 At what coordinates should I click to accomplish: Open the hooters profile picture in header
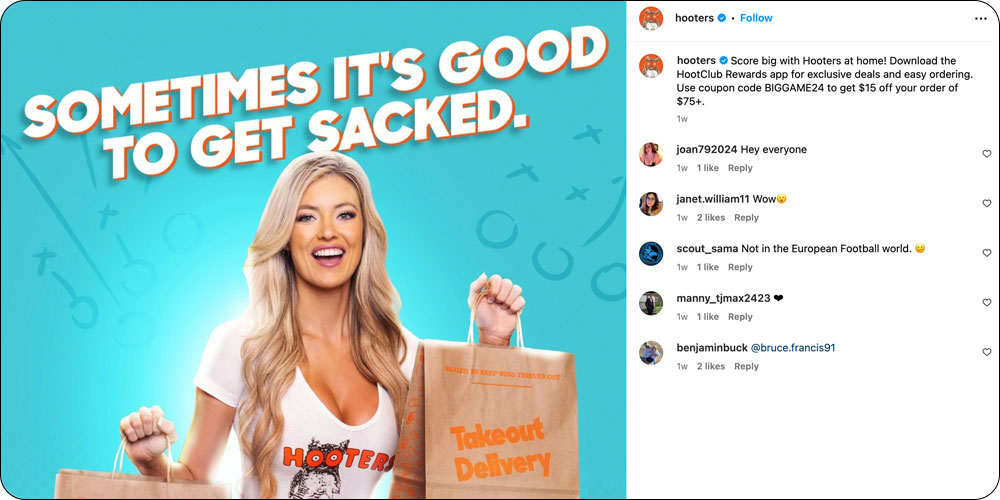tap(651, 18)
